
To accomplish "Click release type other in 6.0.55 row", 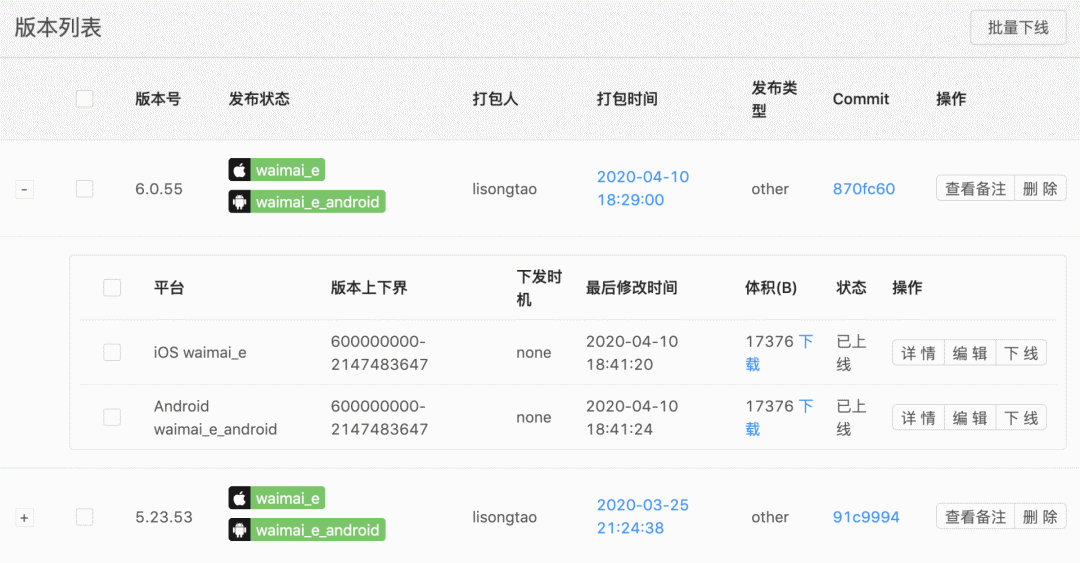I will [x=769, y=189].
